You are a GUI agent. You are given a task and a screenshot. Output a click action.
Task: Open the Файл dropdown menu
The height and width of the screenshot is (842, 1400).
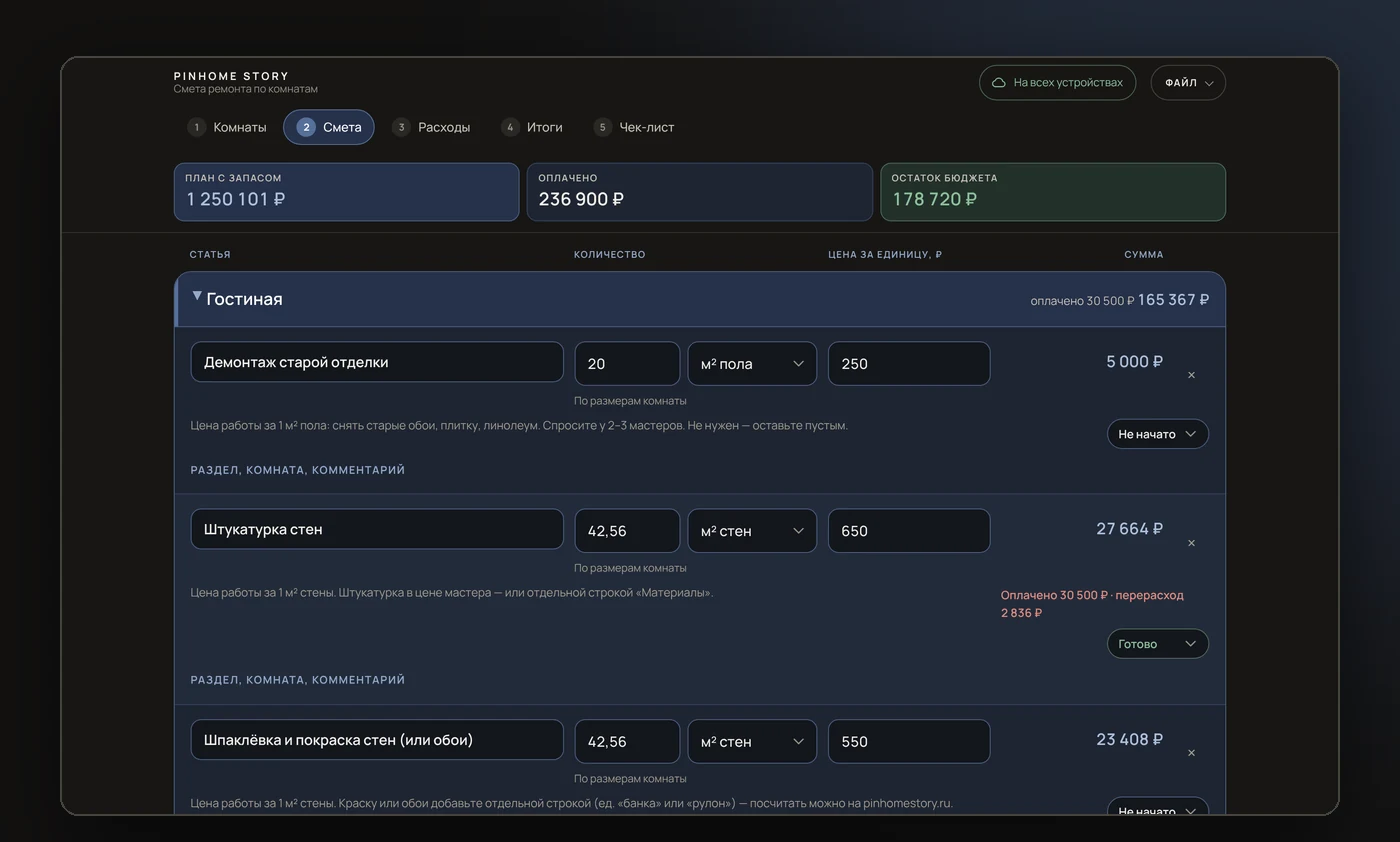click(1188, 83)
